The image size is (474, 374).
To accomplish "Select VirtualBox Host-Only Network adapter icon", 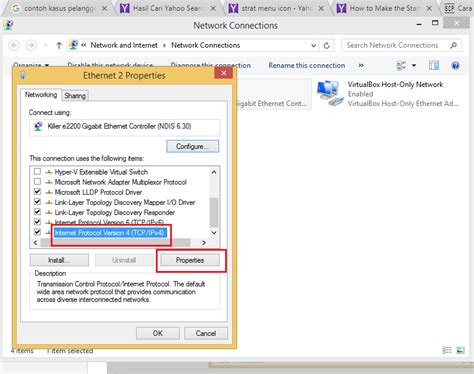I will click(330, 93).
